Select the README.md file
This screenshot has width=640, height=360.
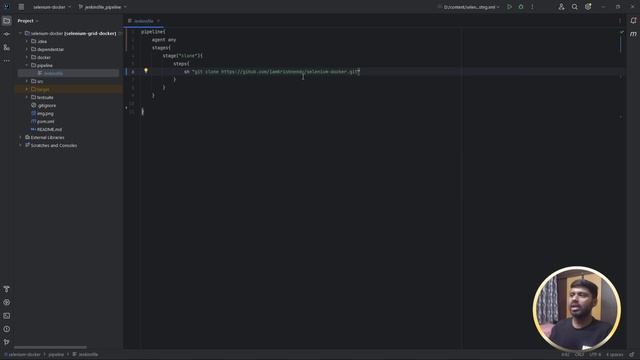(47, 129)
